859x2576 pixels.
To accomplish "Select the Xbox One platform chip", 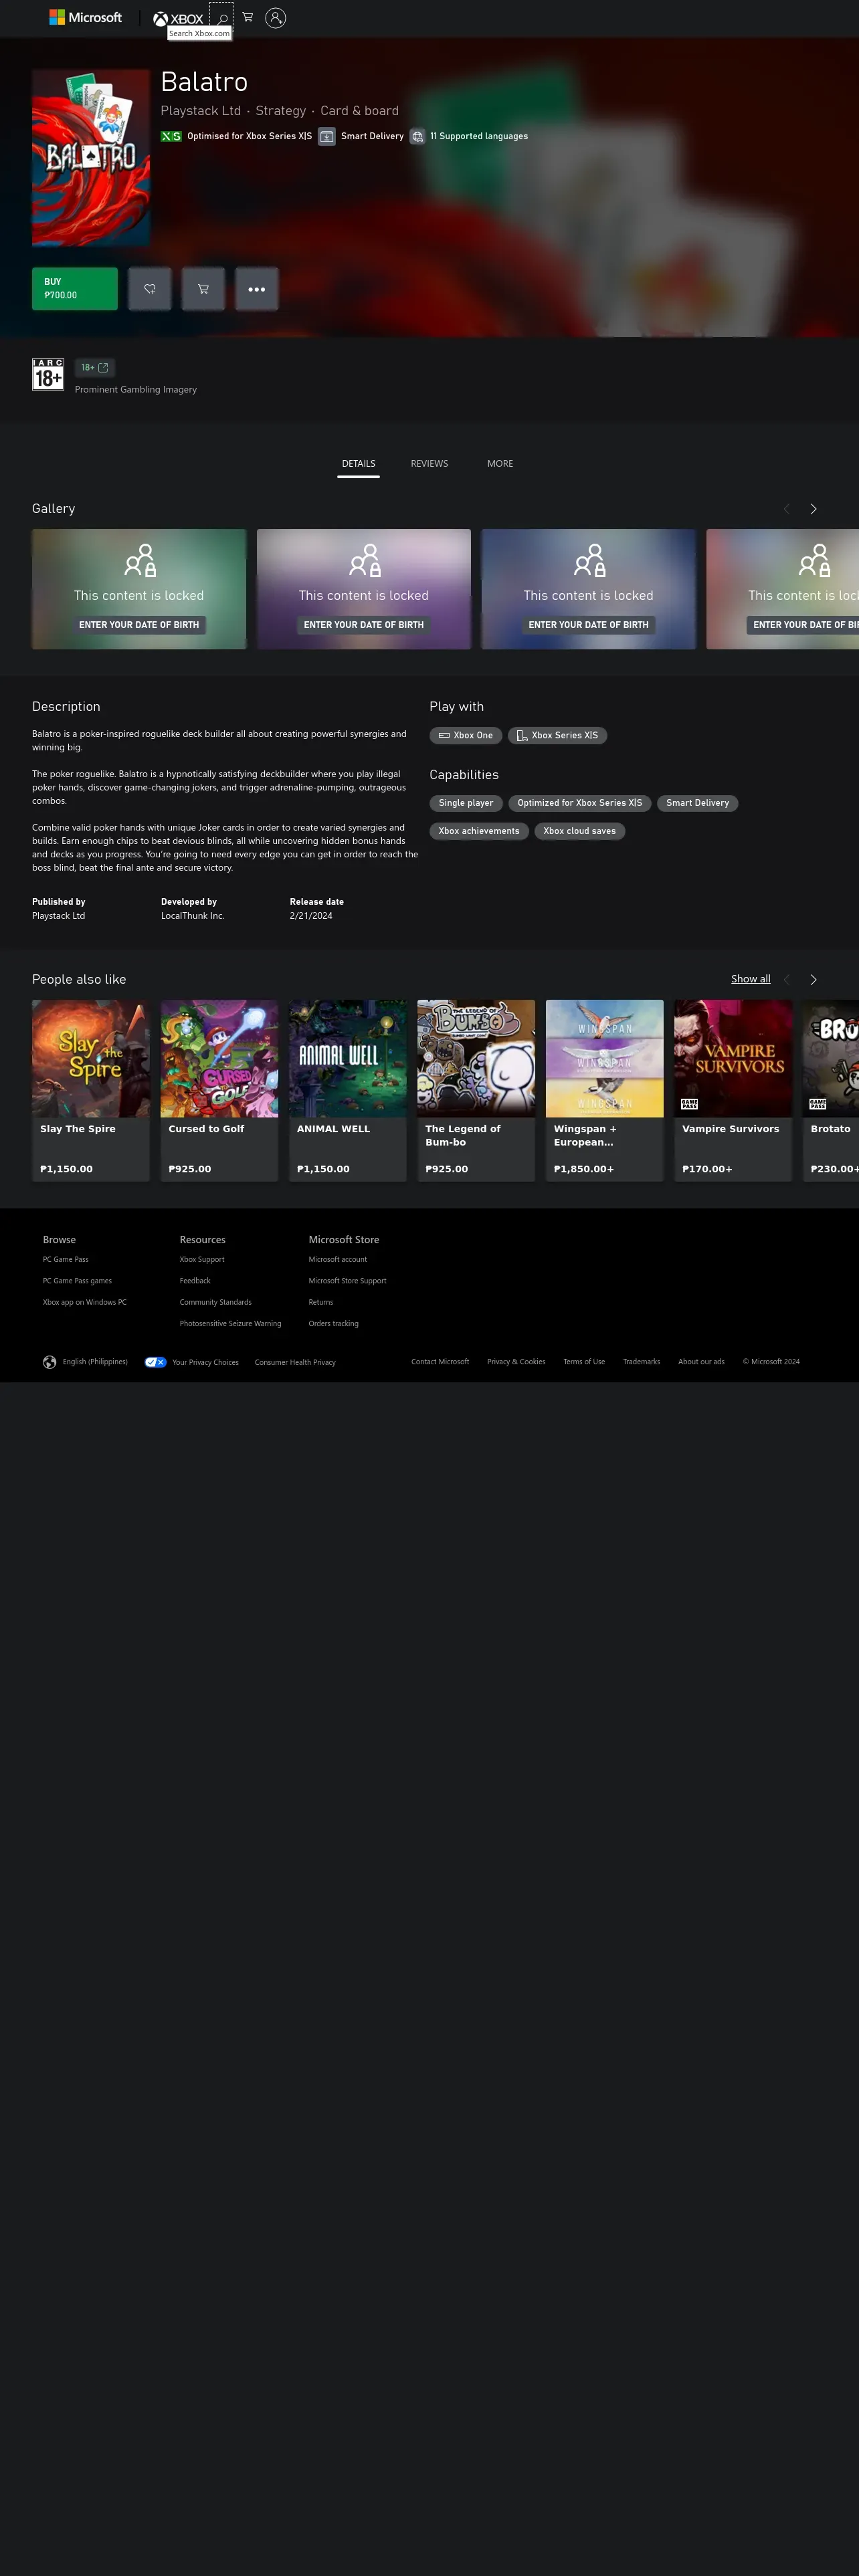I will (x=466, y=735).
